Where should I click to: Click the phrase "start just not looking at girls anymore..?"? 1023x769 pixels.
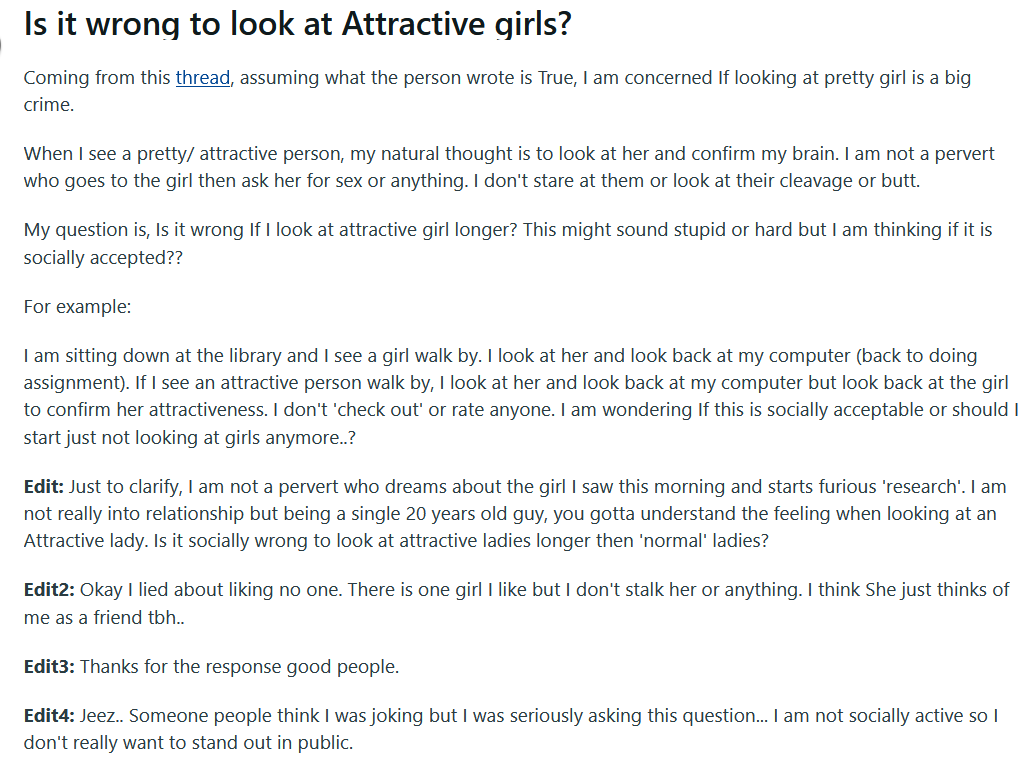(190, 438)
